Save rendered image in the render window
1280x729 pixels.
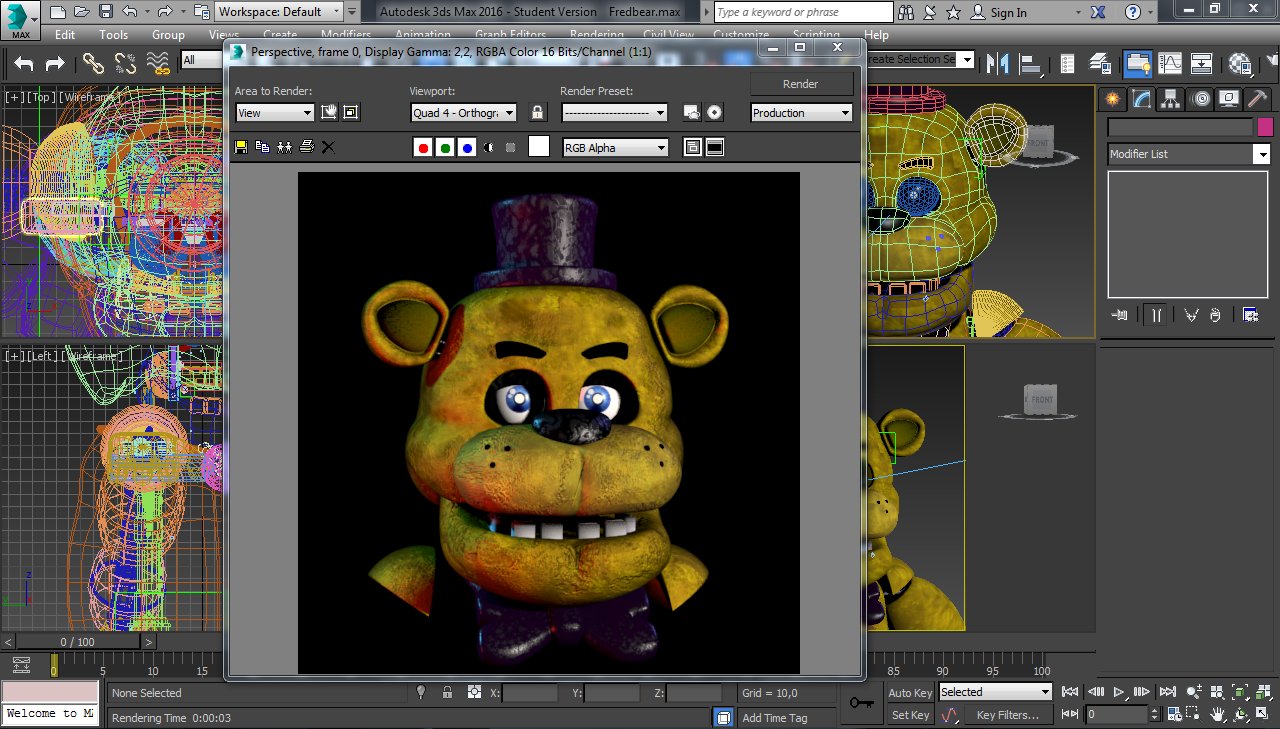(x=241, y=147)
